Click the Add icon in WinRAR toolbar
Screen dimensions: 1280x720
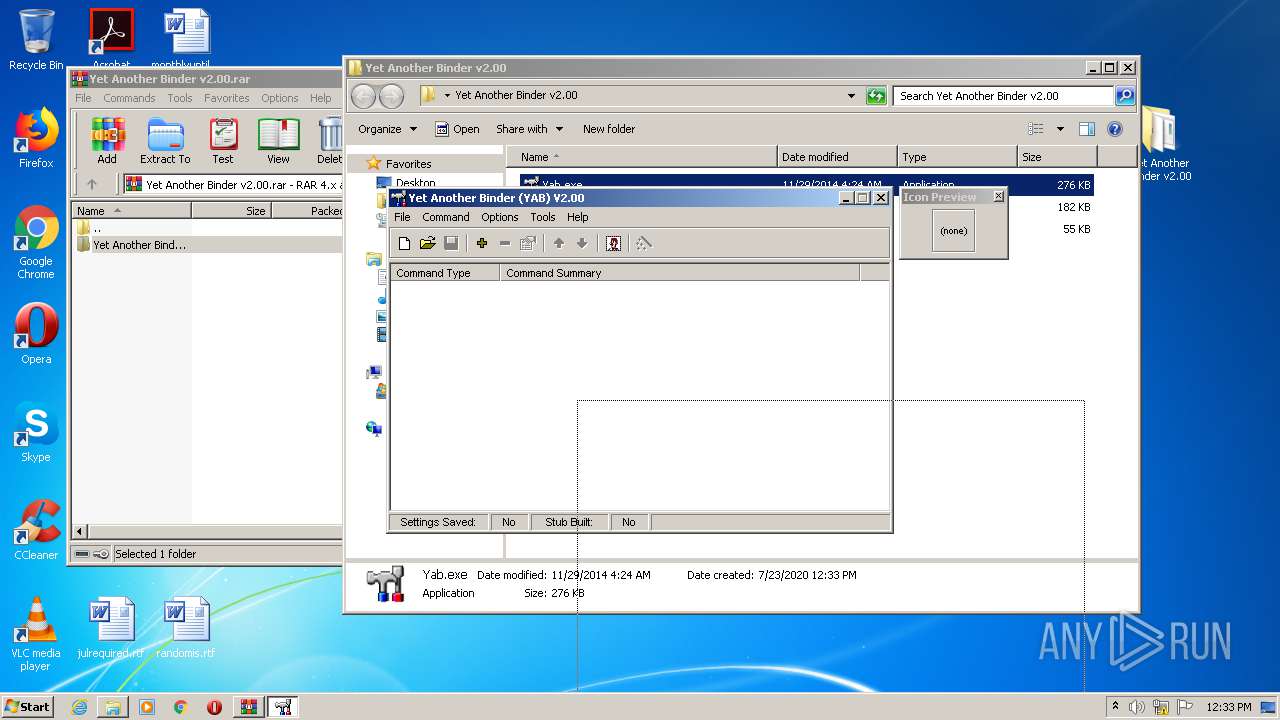pos(107,141)
